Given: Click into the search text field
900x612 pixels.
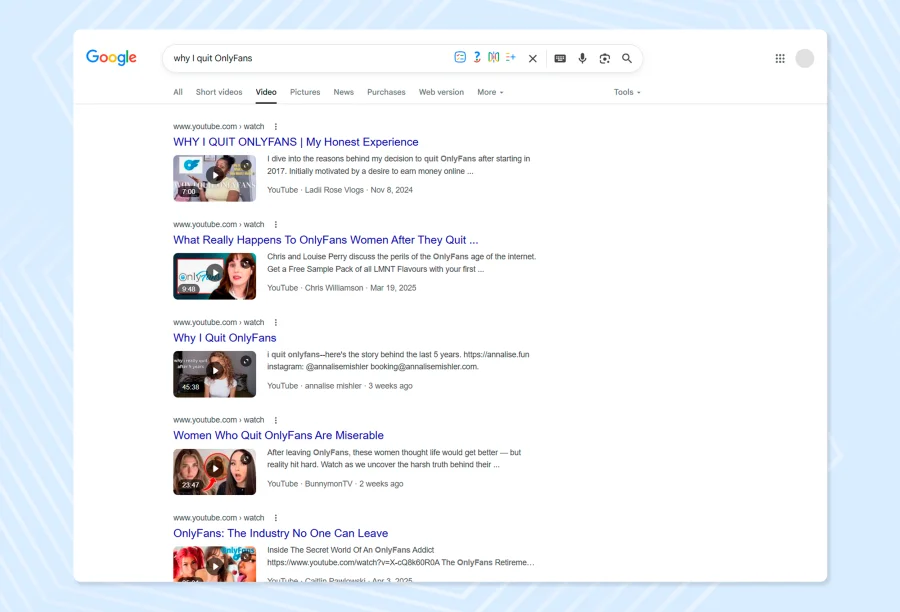Looking at the screenshot, I should [300, 58].
